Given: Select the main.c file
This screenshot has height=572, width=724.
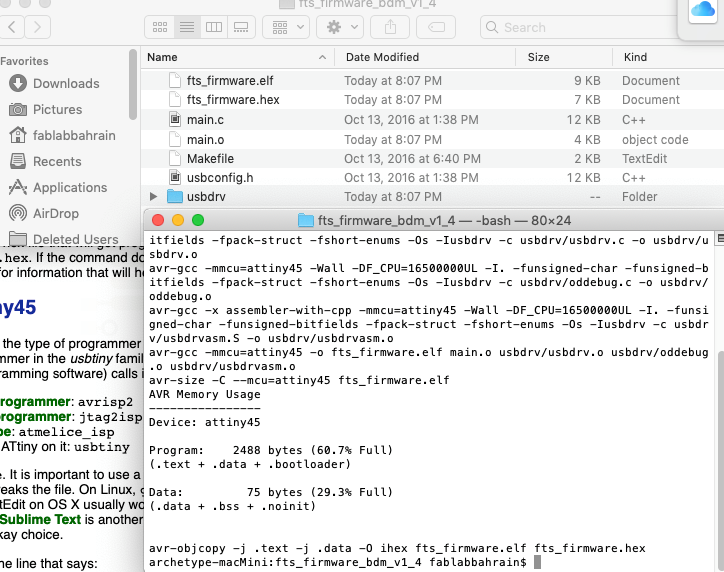Looking at the screenshot, I should [x=432, y=120].
